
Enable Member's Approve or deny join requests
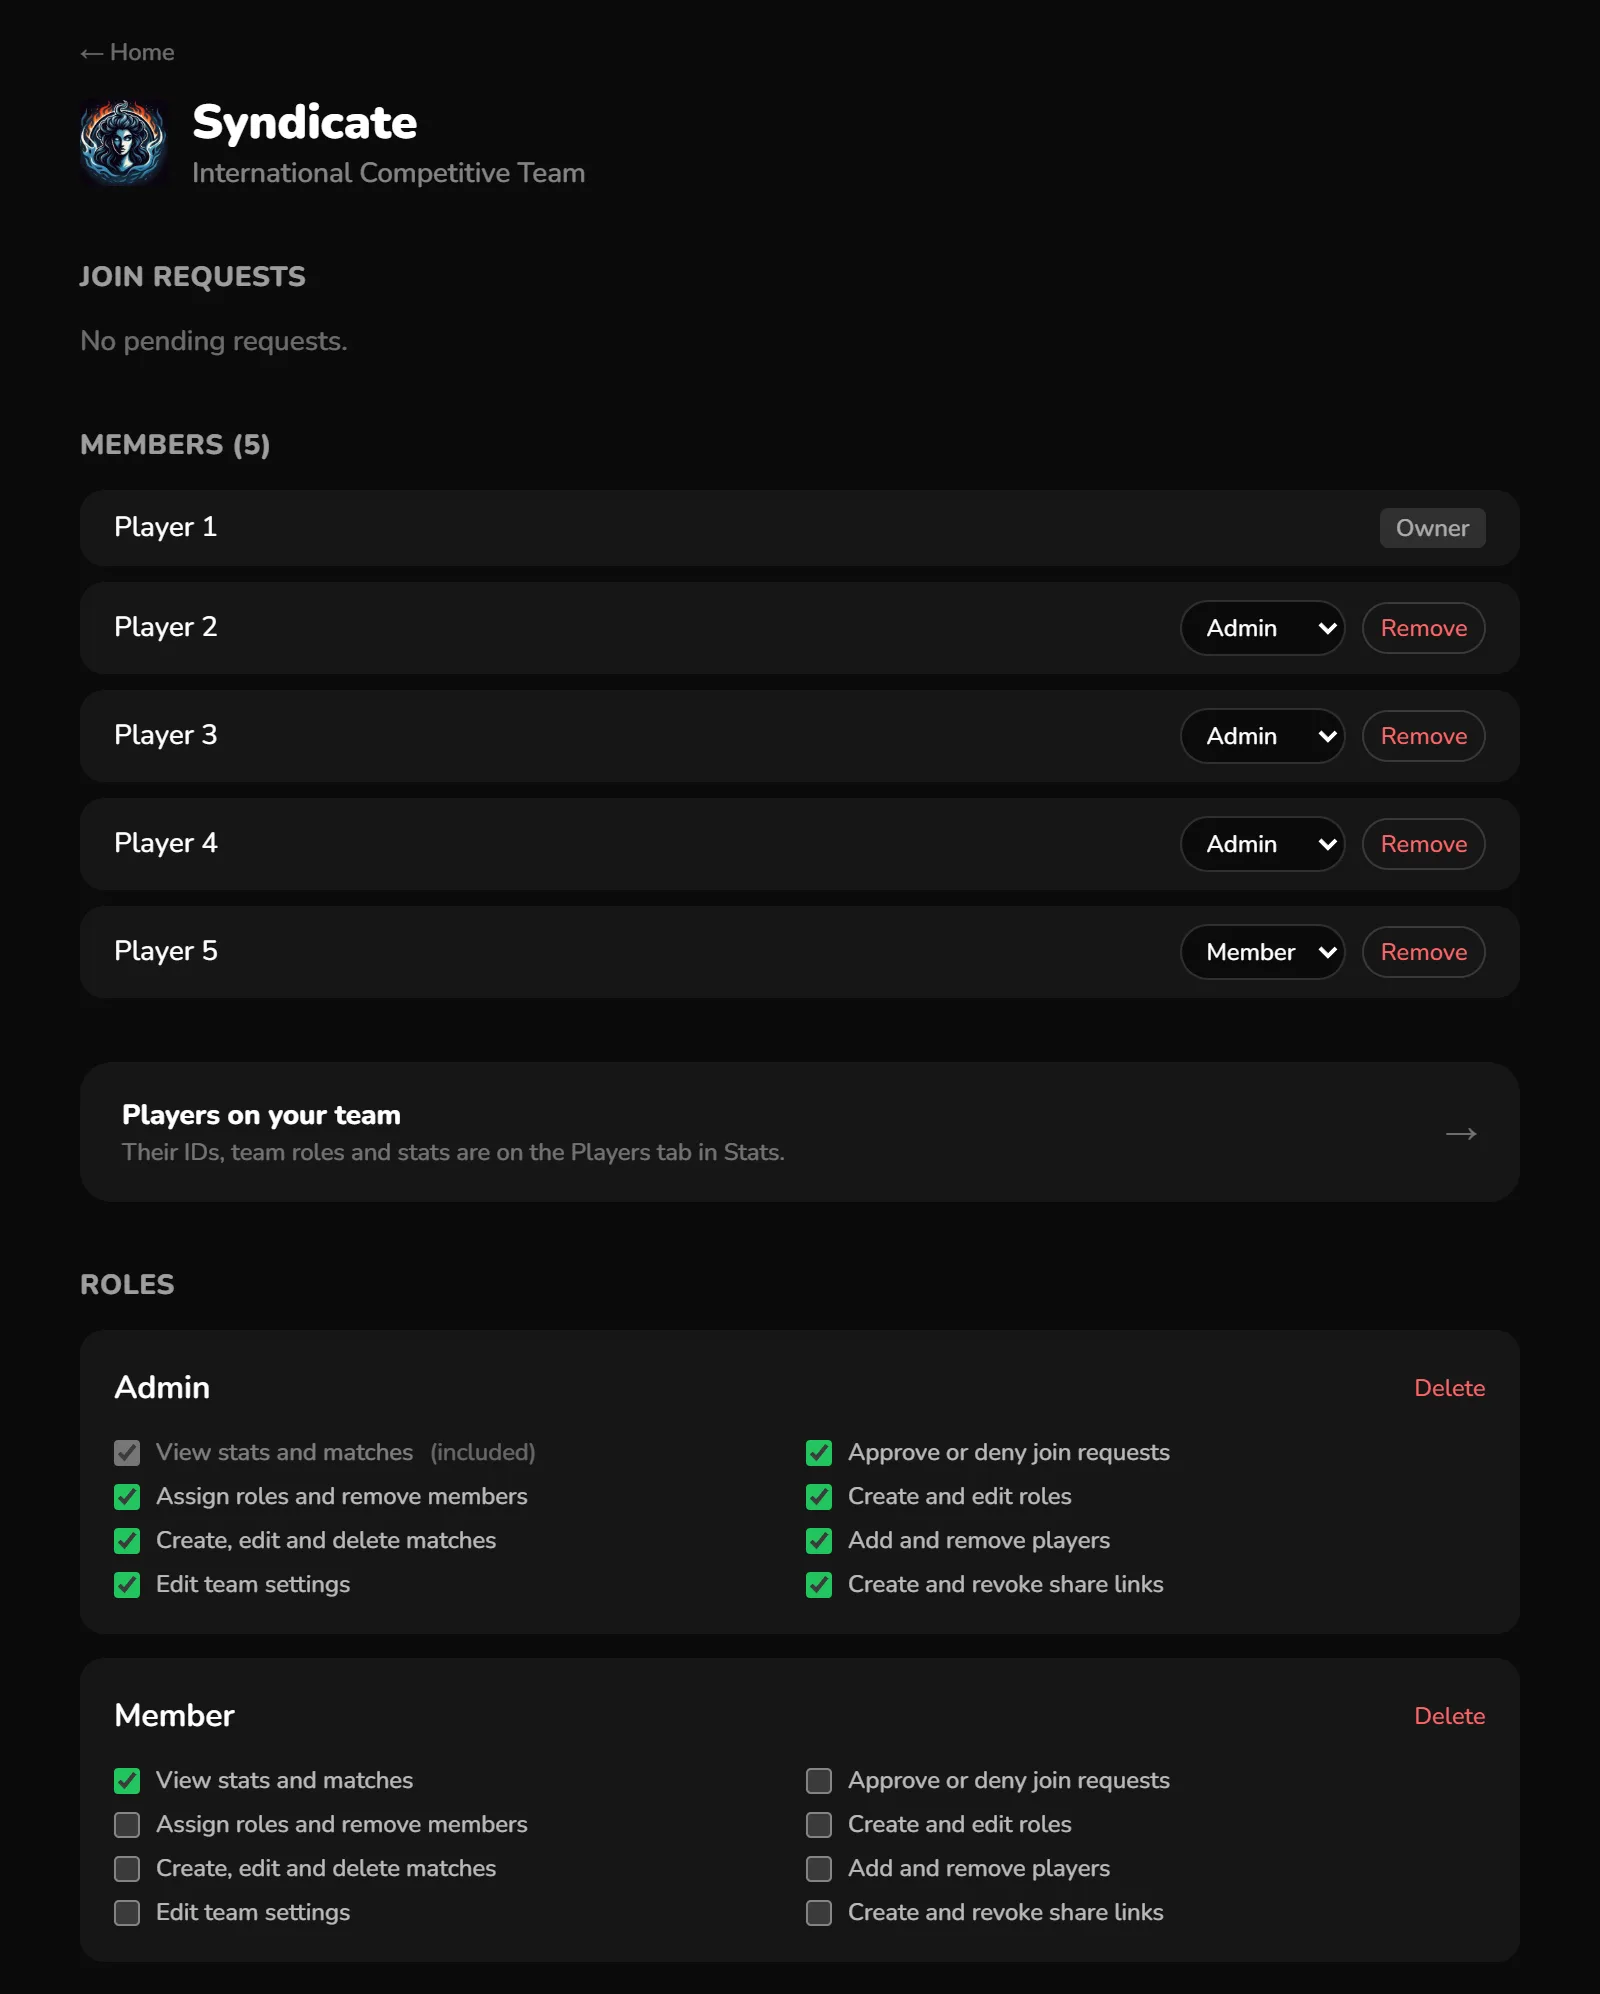pos(819,1781)
